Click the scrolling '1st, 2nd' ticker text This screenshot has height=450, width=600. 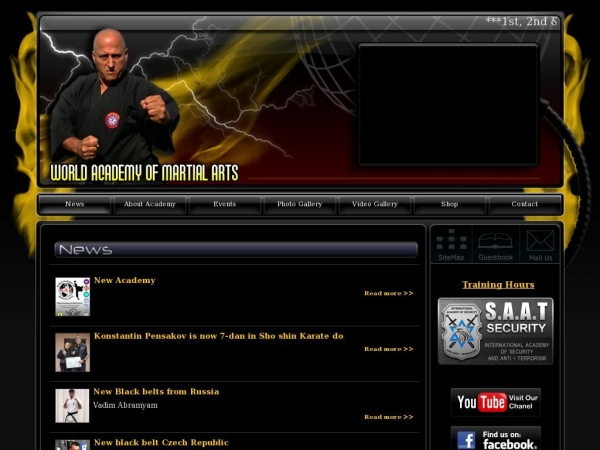(x=521, y=21)
